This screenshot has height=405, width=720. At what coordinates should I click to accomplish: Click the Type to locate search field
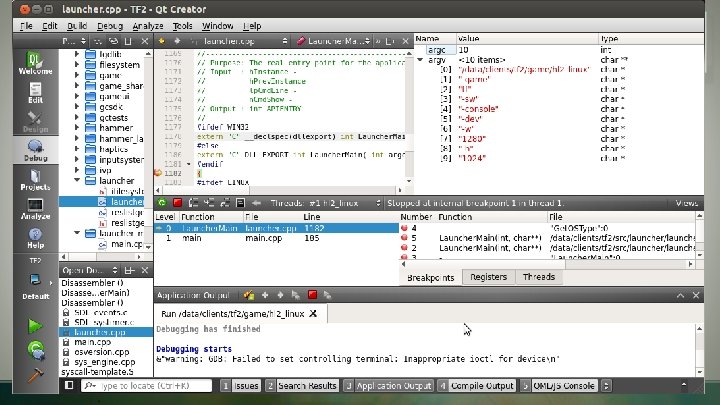click(x=147, y=386)
